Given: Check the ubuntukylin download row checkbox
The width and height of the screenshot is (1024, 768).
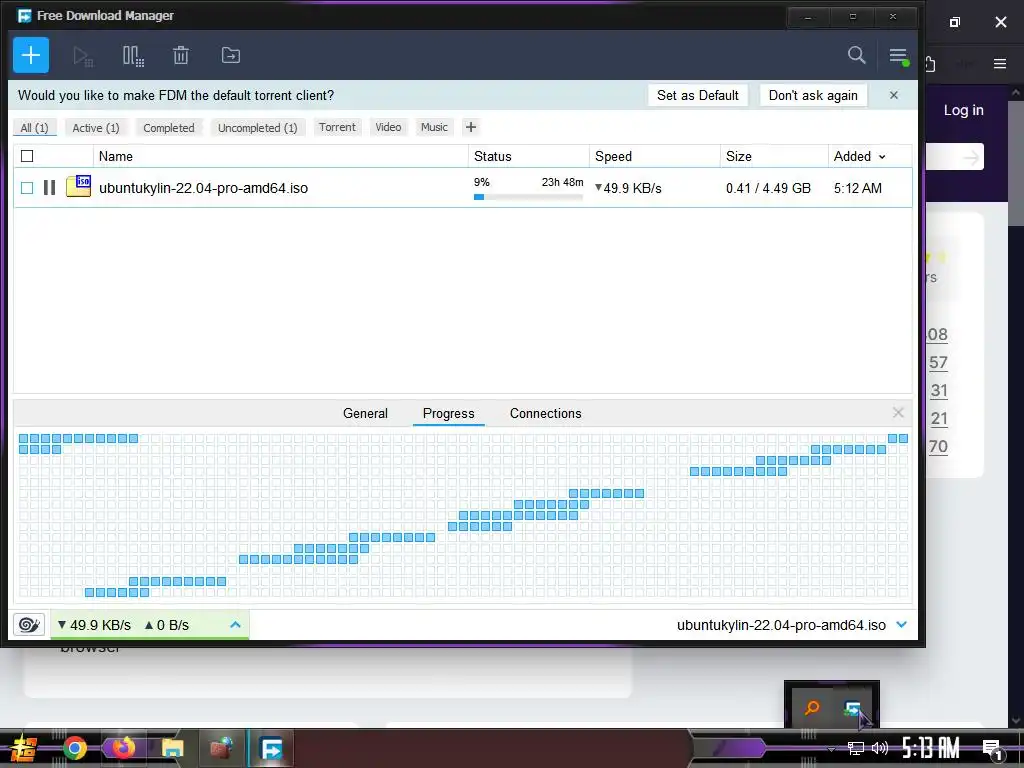Looking at the screenshot, I should coord(27,188).
